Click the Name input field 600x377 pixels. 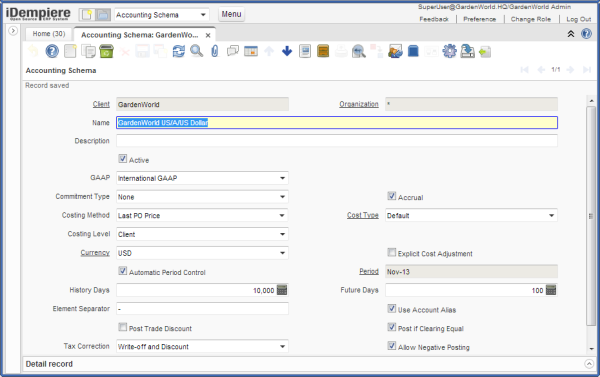(x=337, y=122)
